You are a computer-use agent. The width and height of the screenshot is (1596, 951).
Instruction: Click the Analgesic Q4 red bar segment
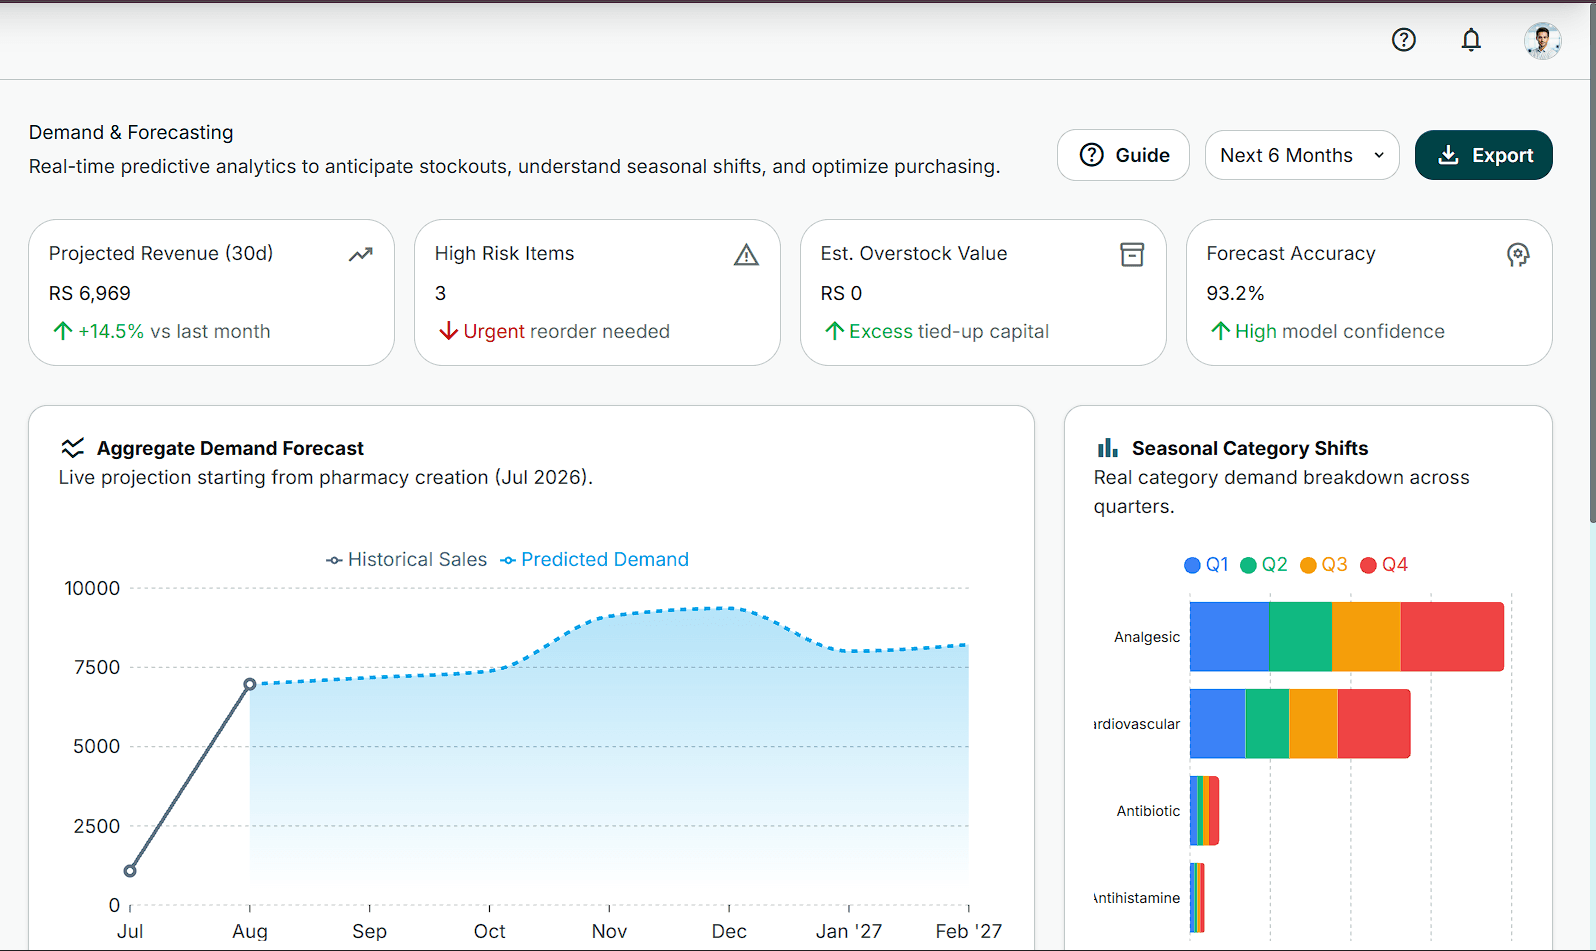point(1452,637)
